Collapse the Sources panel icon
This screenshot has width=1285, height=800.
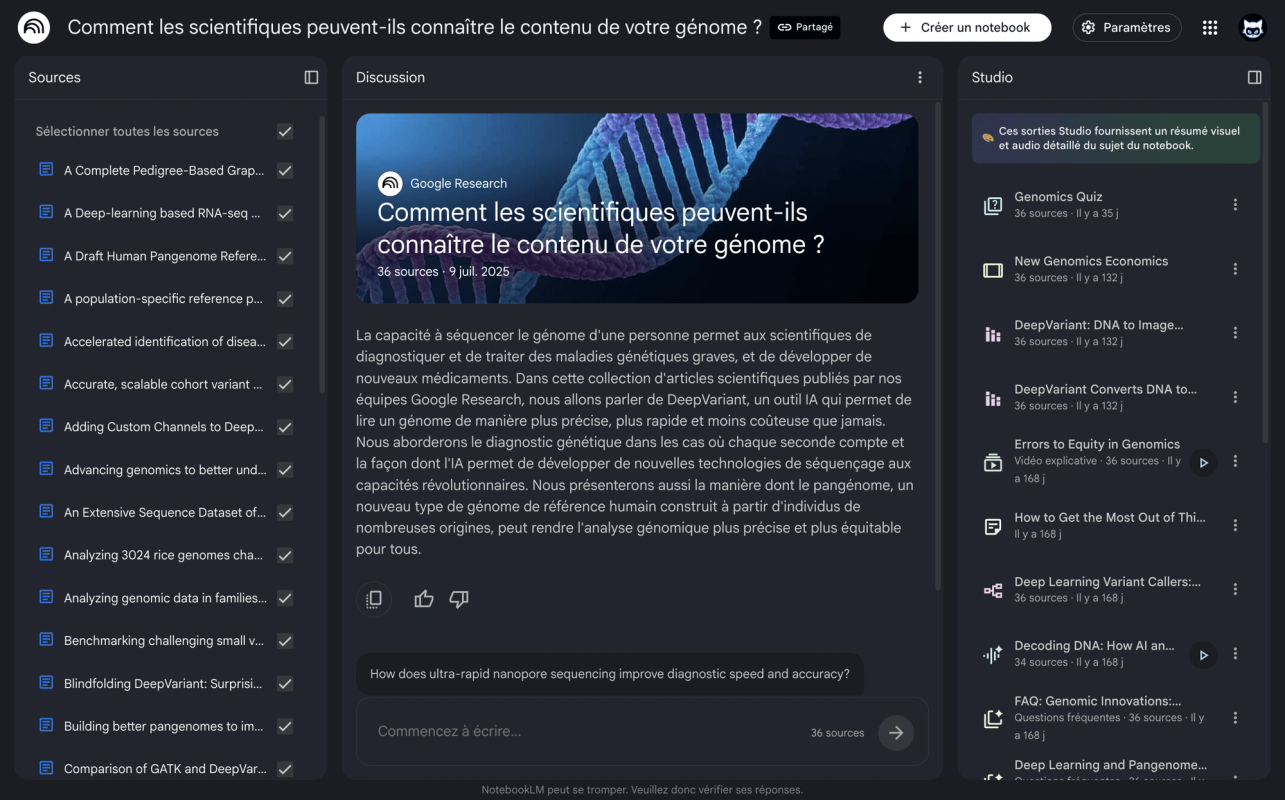311,77
